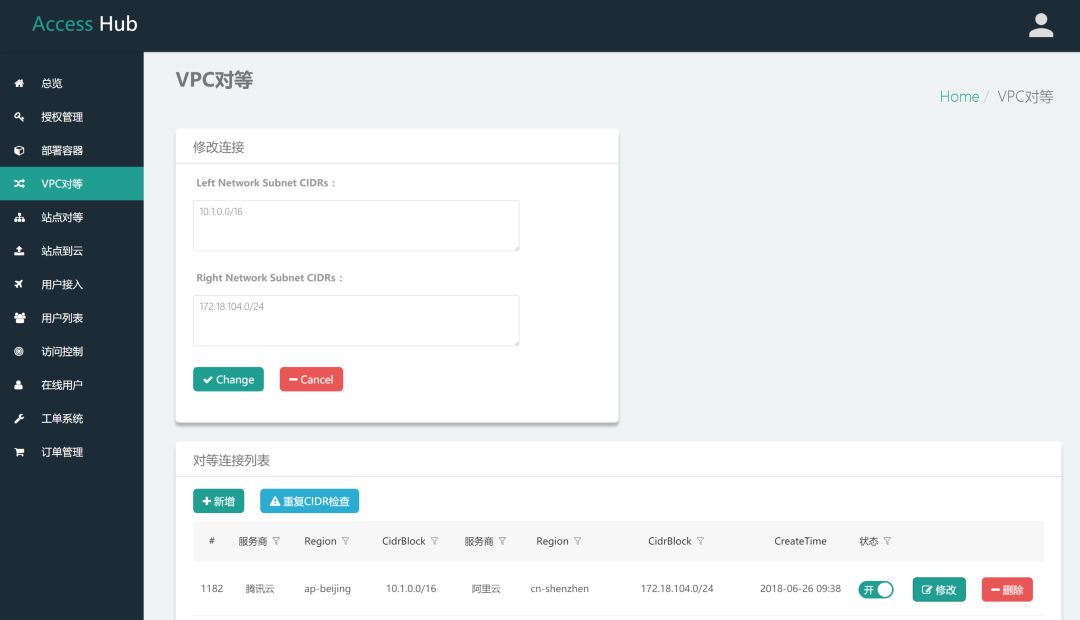Filter the first CidrBlock column
The height and width of the screenshot is (620, 1080).
[x=435, y=541]
